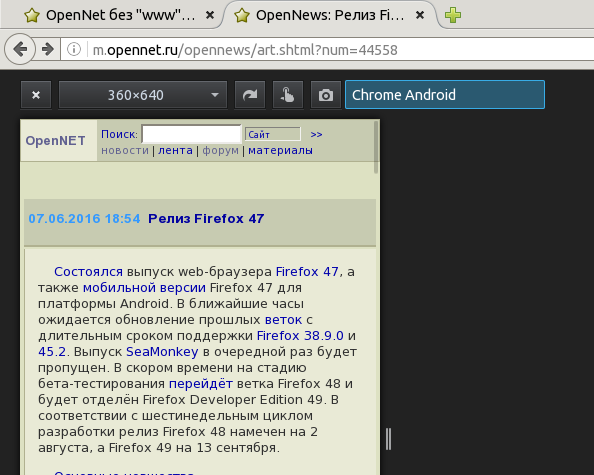This screenshot has height=475, width=594.
Task: Open a new tab with plus icon
Action: pos(453,15)
